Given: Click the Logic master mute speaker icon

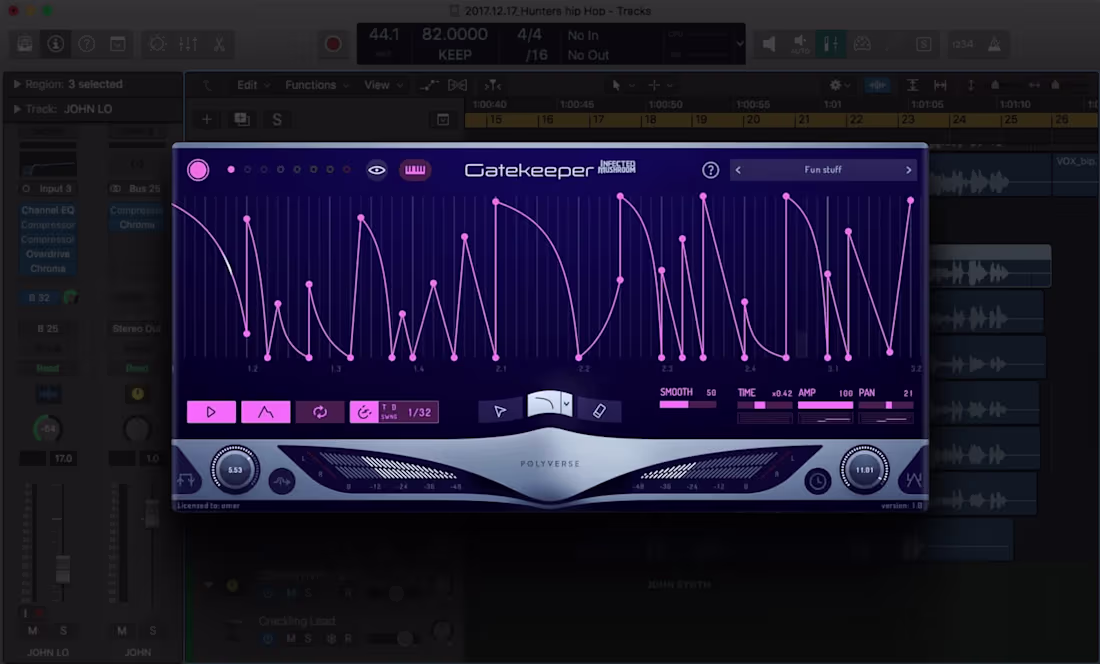Looking at the screenshot, I should click(770, 44).
